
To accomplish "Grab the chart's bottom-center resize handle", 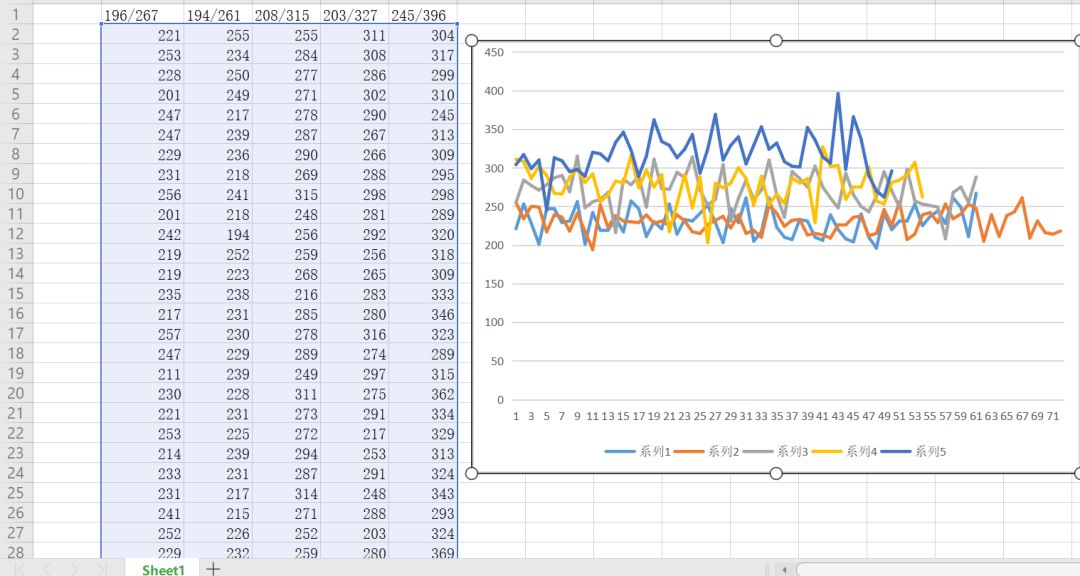I will pyautogui.click(x=776, y=473).
